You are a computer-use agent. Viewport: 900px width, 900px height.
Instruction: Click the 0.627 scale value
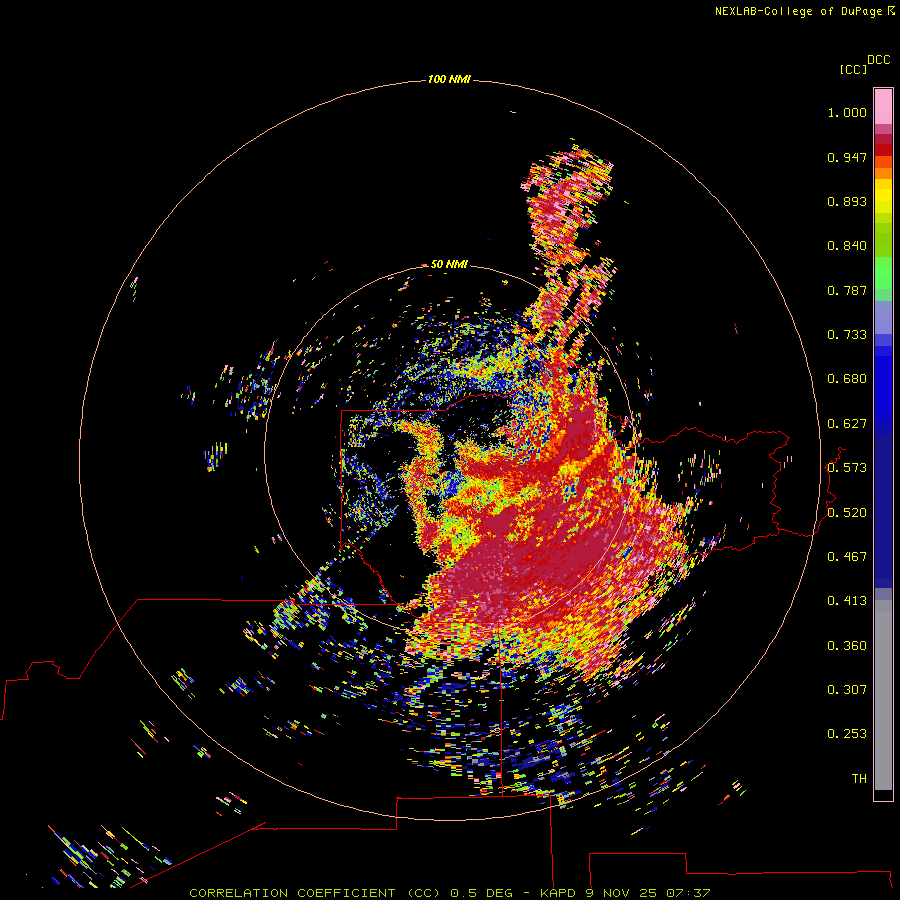pos(847,424)
